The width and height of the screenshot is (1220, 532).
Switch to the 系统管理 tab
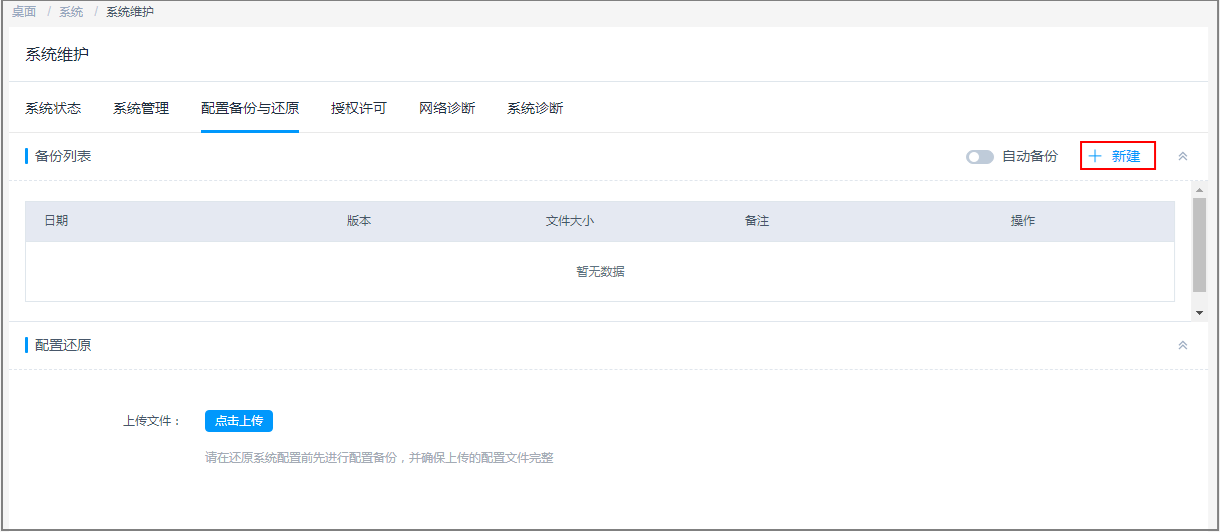(141, 108)
